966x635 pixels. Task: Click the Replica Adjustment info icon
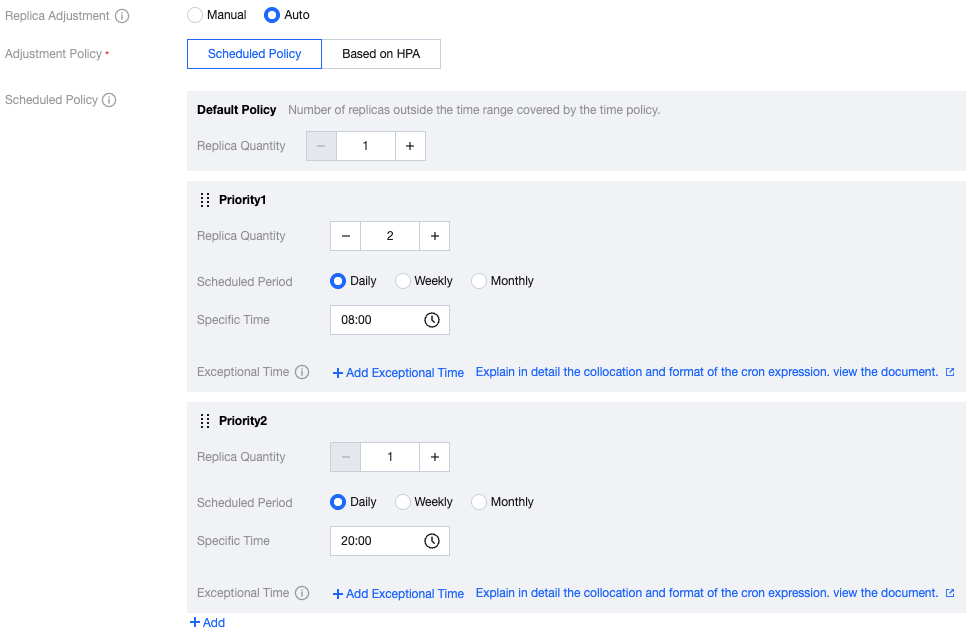pyautogui.click(x=122, y=16)
